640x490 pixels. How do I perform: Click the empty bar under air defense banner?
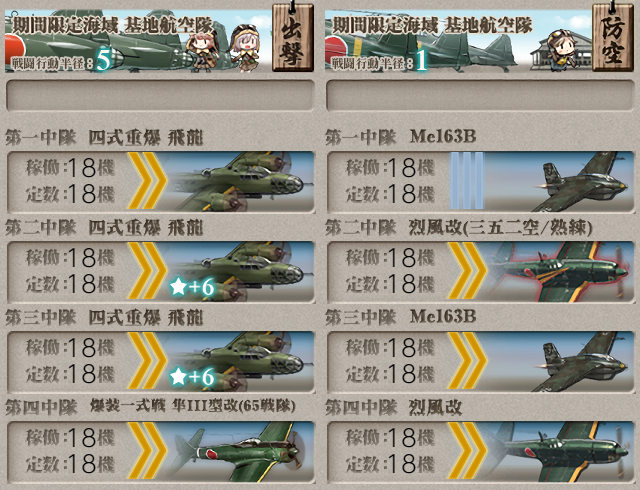click(x=480, y=96)
